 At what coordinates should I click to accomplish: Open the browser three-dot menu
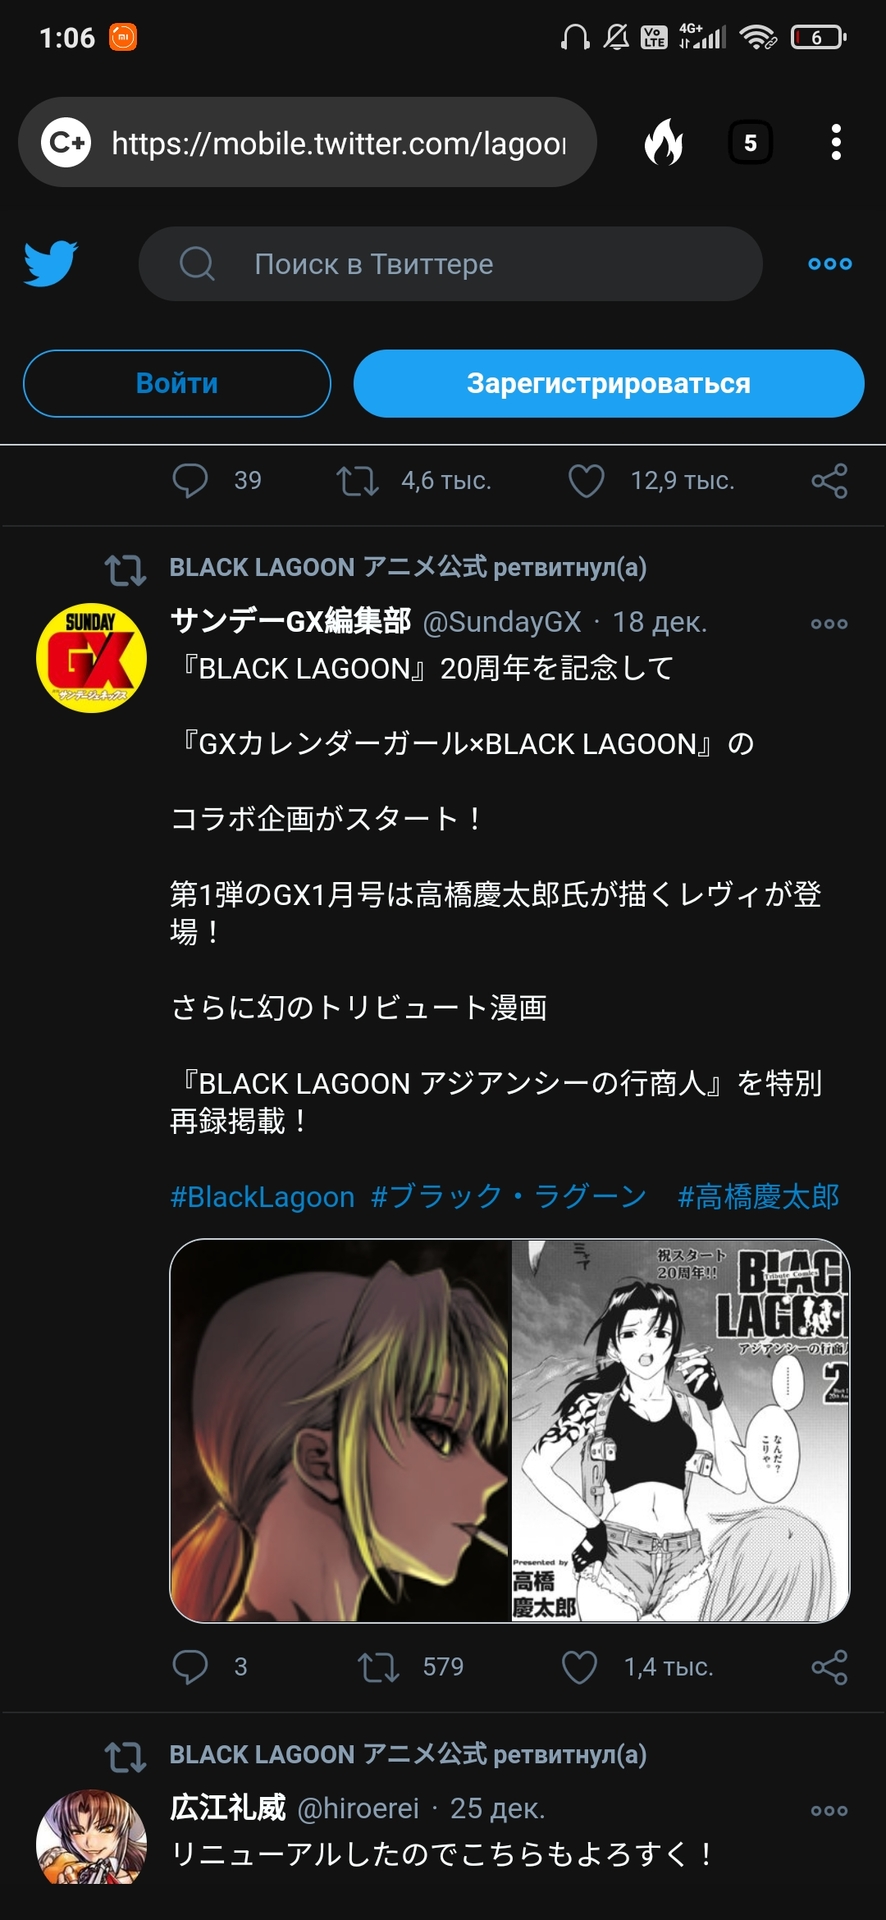coord(836,142)
